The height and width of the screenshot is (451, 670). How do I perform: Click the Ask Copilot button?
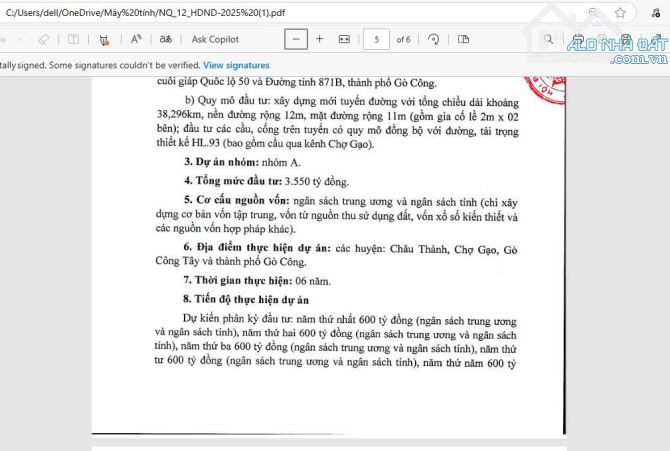[215, 39]
